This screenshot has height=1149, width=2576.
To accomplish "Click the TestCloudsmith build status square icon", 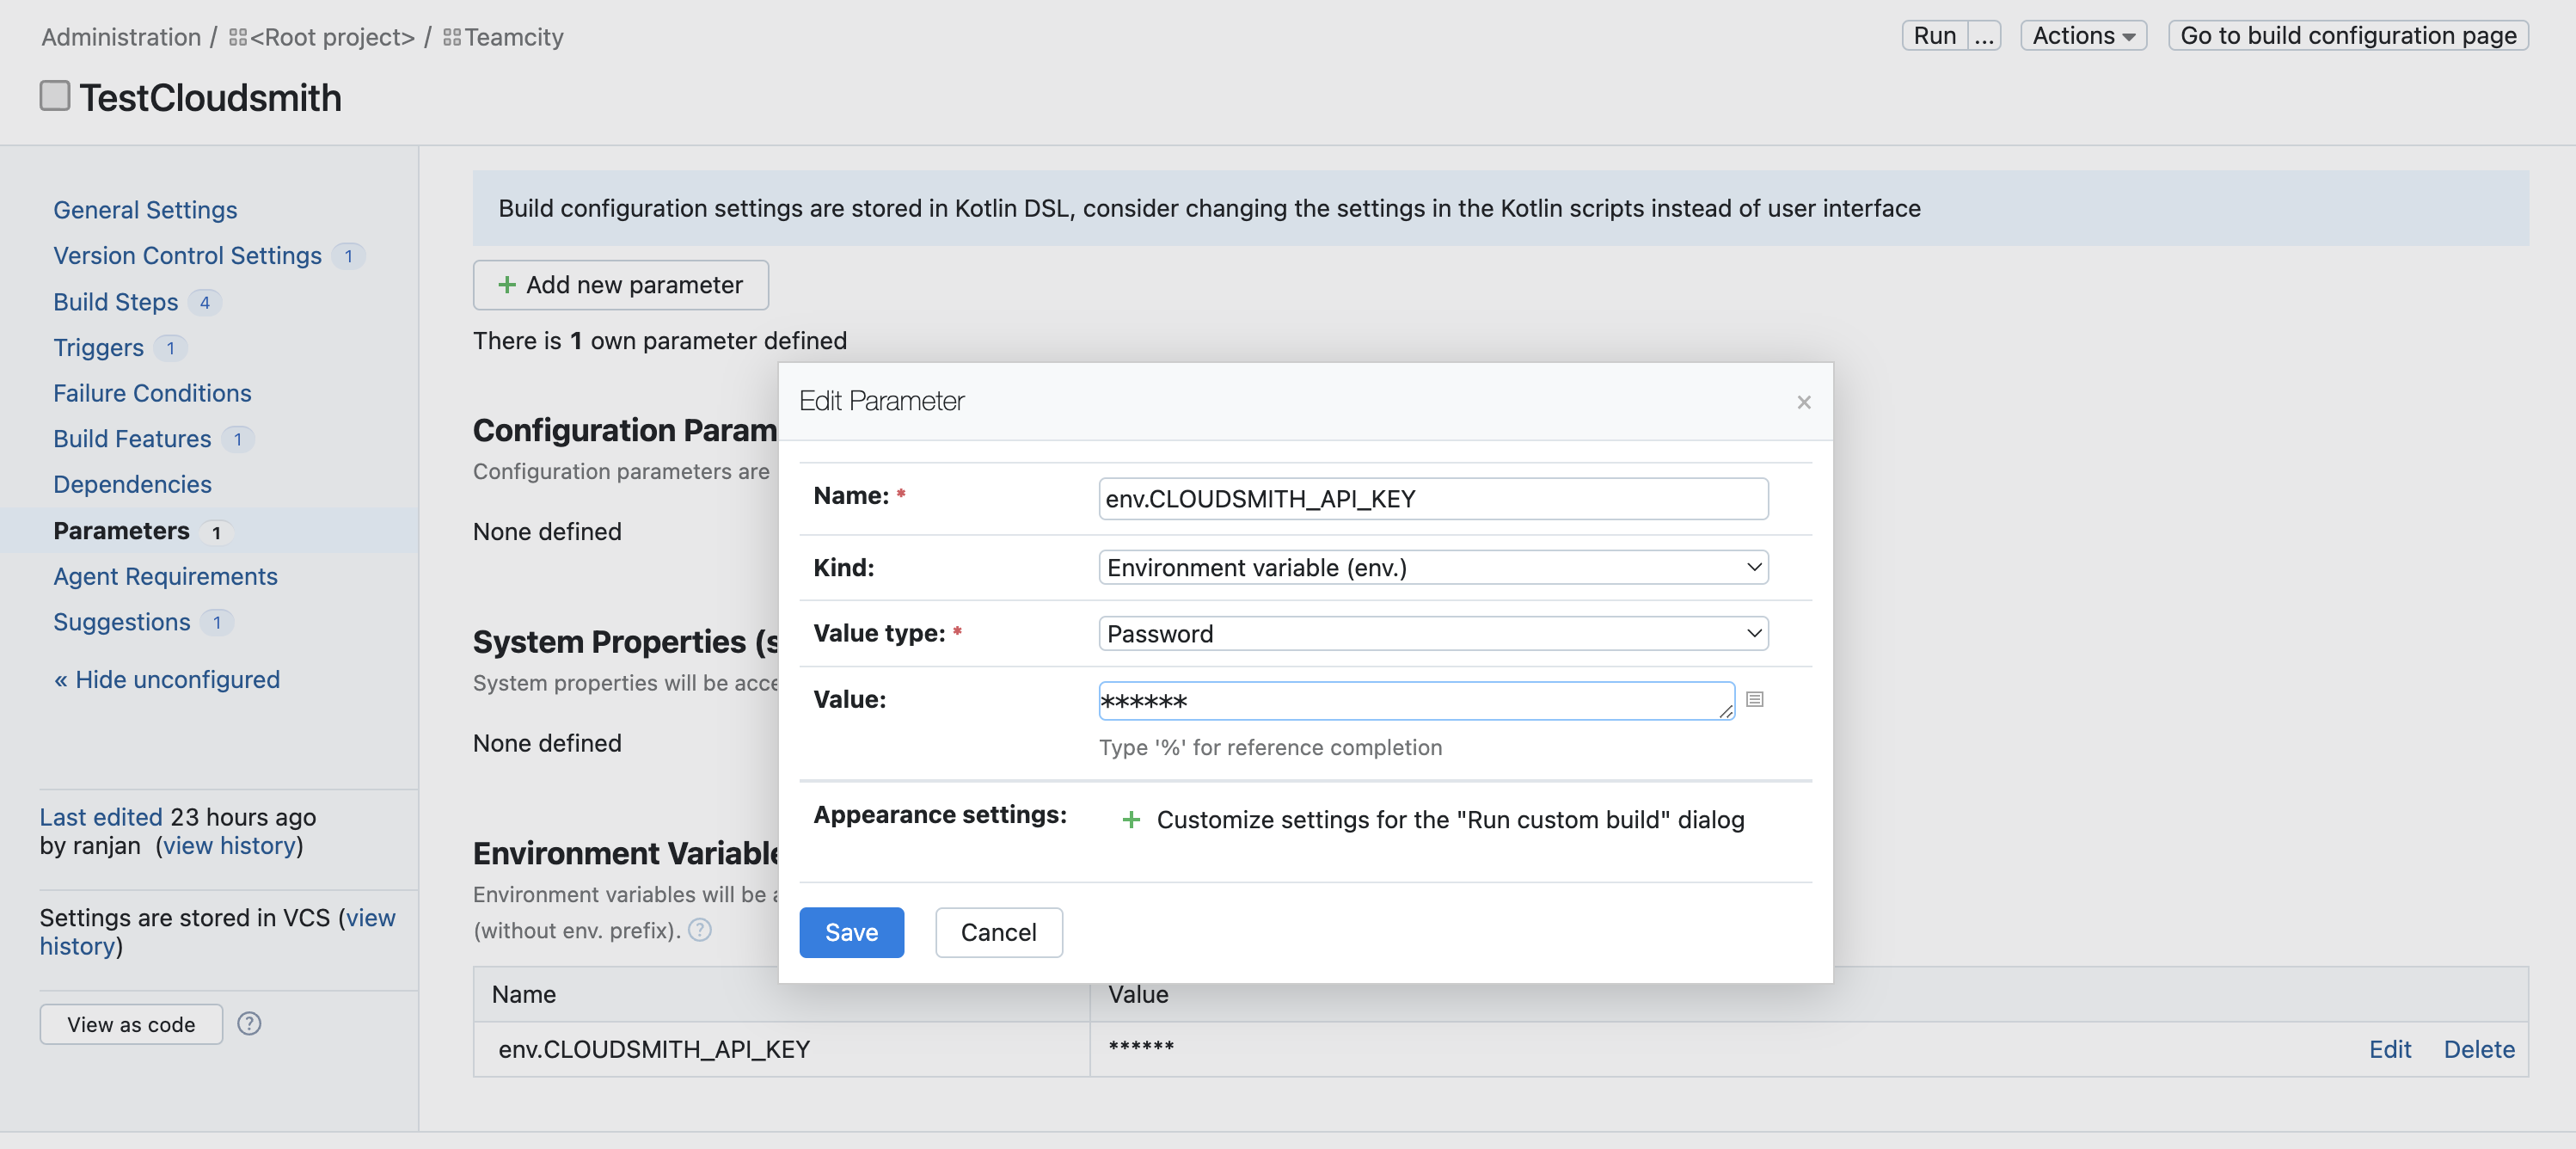I will click(55, 96).
